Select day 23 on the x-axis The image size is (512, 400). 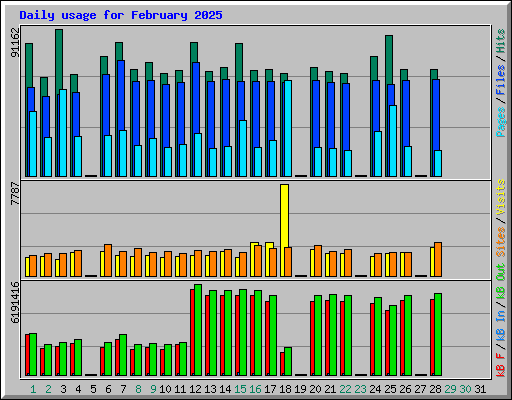tap(360, 389)
